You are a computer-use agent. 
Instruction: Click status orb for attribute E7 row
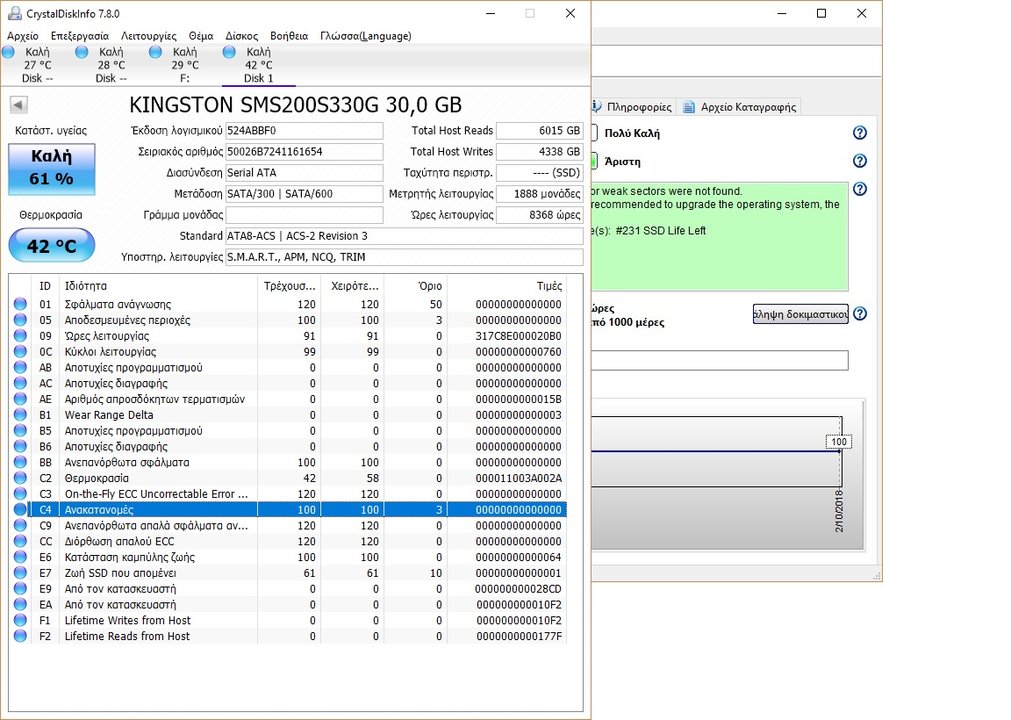tap(20, 572)
